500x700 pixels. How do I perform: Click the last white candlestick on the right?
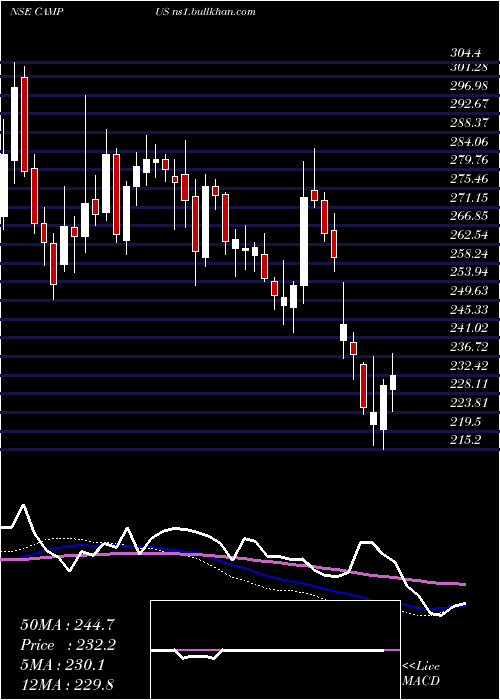(x=393, y=383)
